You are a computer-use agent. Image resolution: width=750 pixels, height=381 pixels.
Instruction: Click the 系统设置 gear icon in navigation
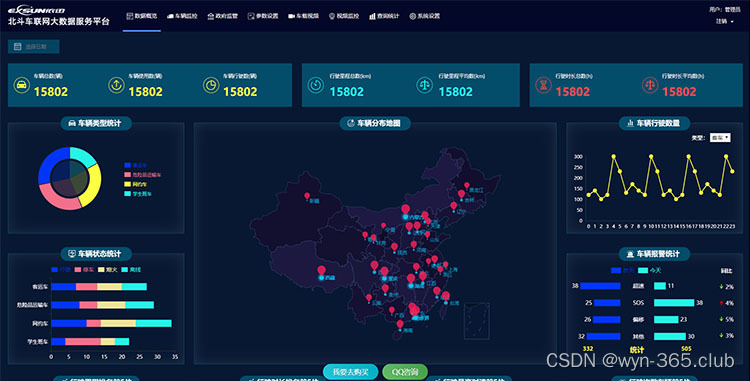tap(412, 16)
